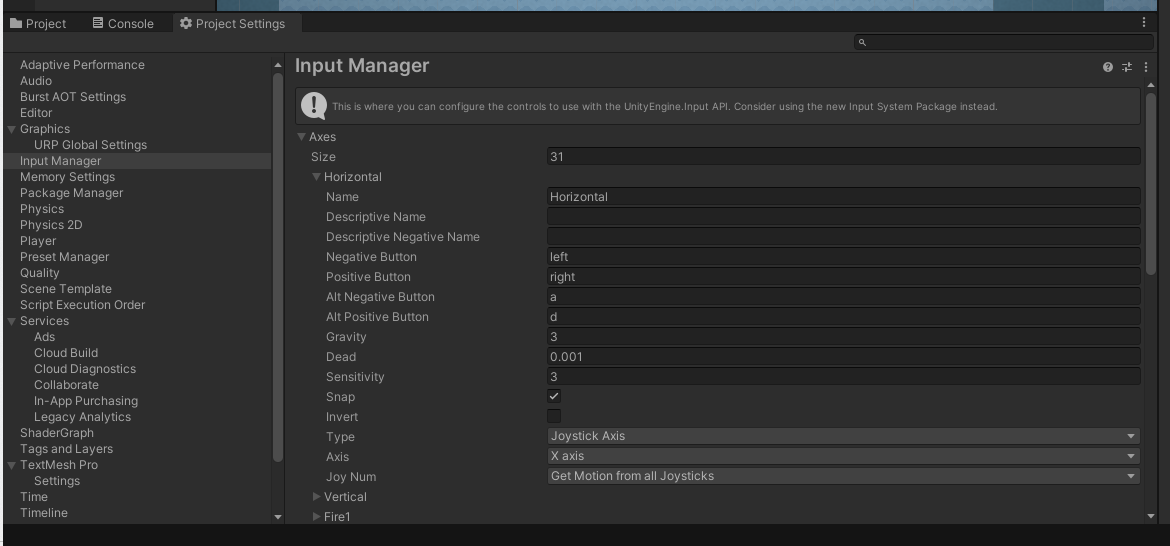Screen dimensions: 1170x546
Task: Open the panel kebab menu near tabs
Action: point(1143,22)
